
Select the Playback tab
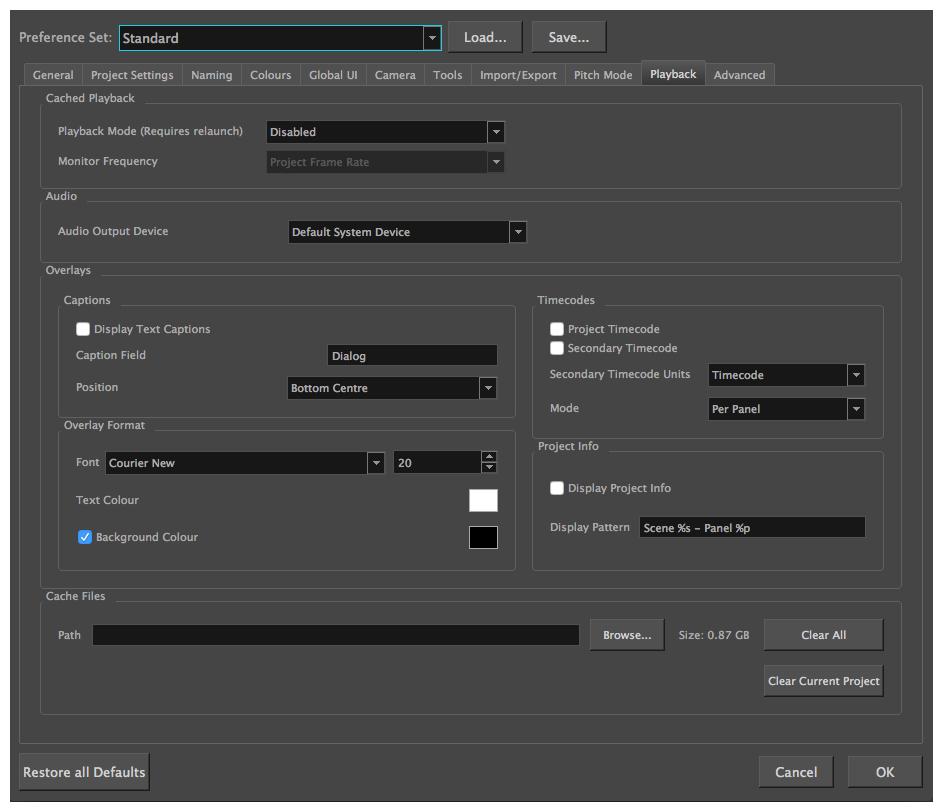[673, 74]
